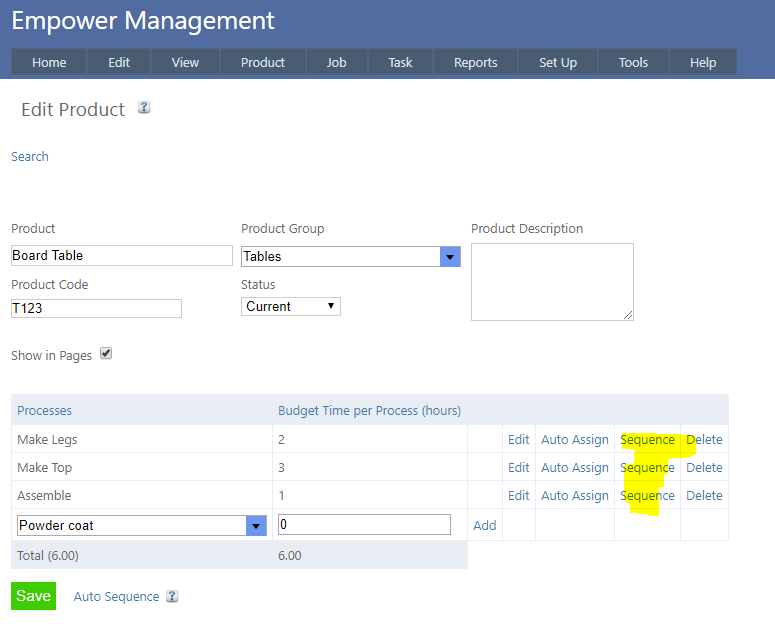Open the Product Group dropdown

tap(450, 257)
